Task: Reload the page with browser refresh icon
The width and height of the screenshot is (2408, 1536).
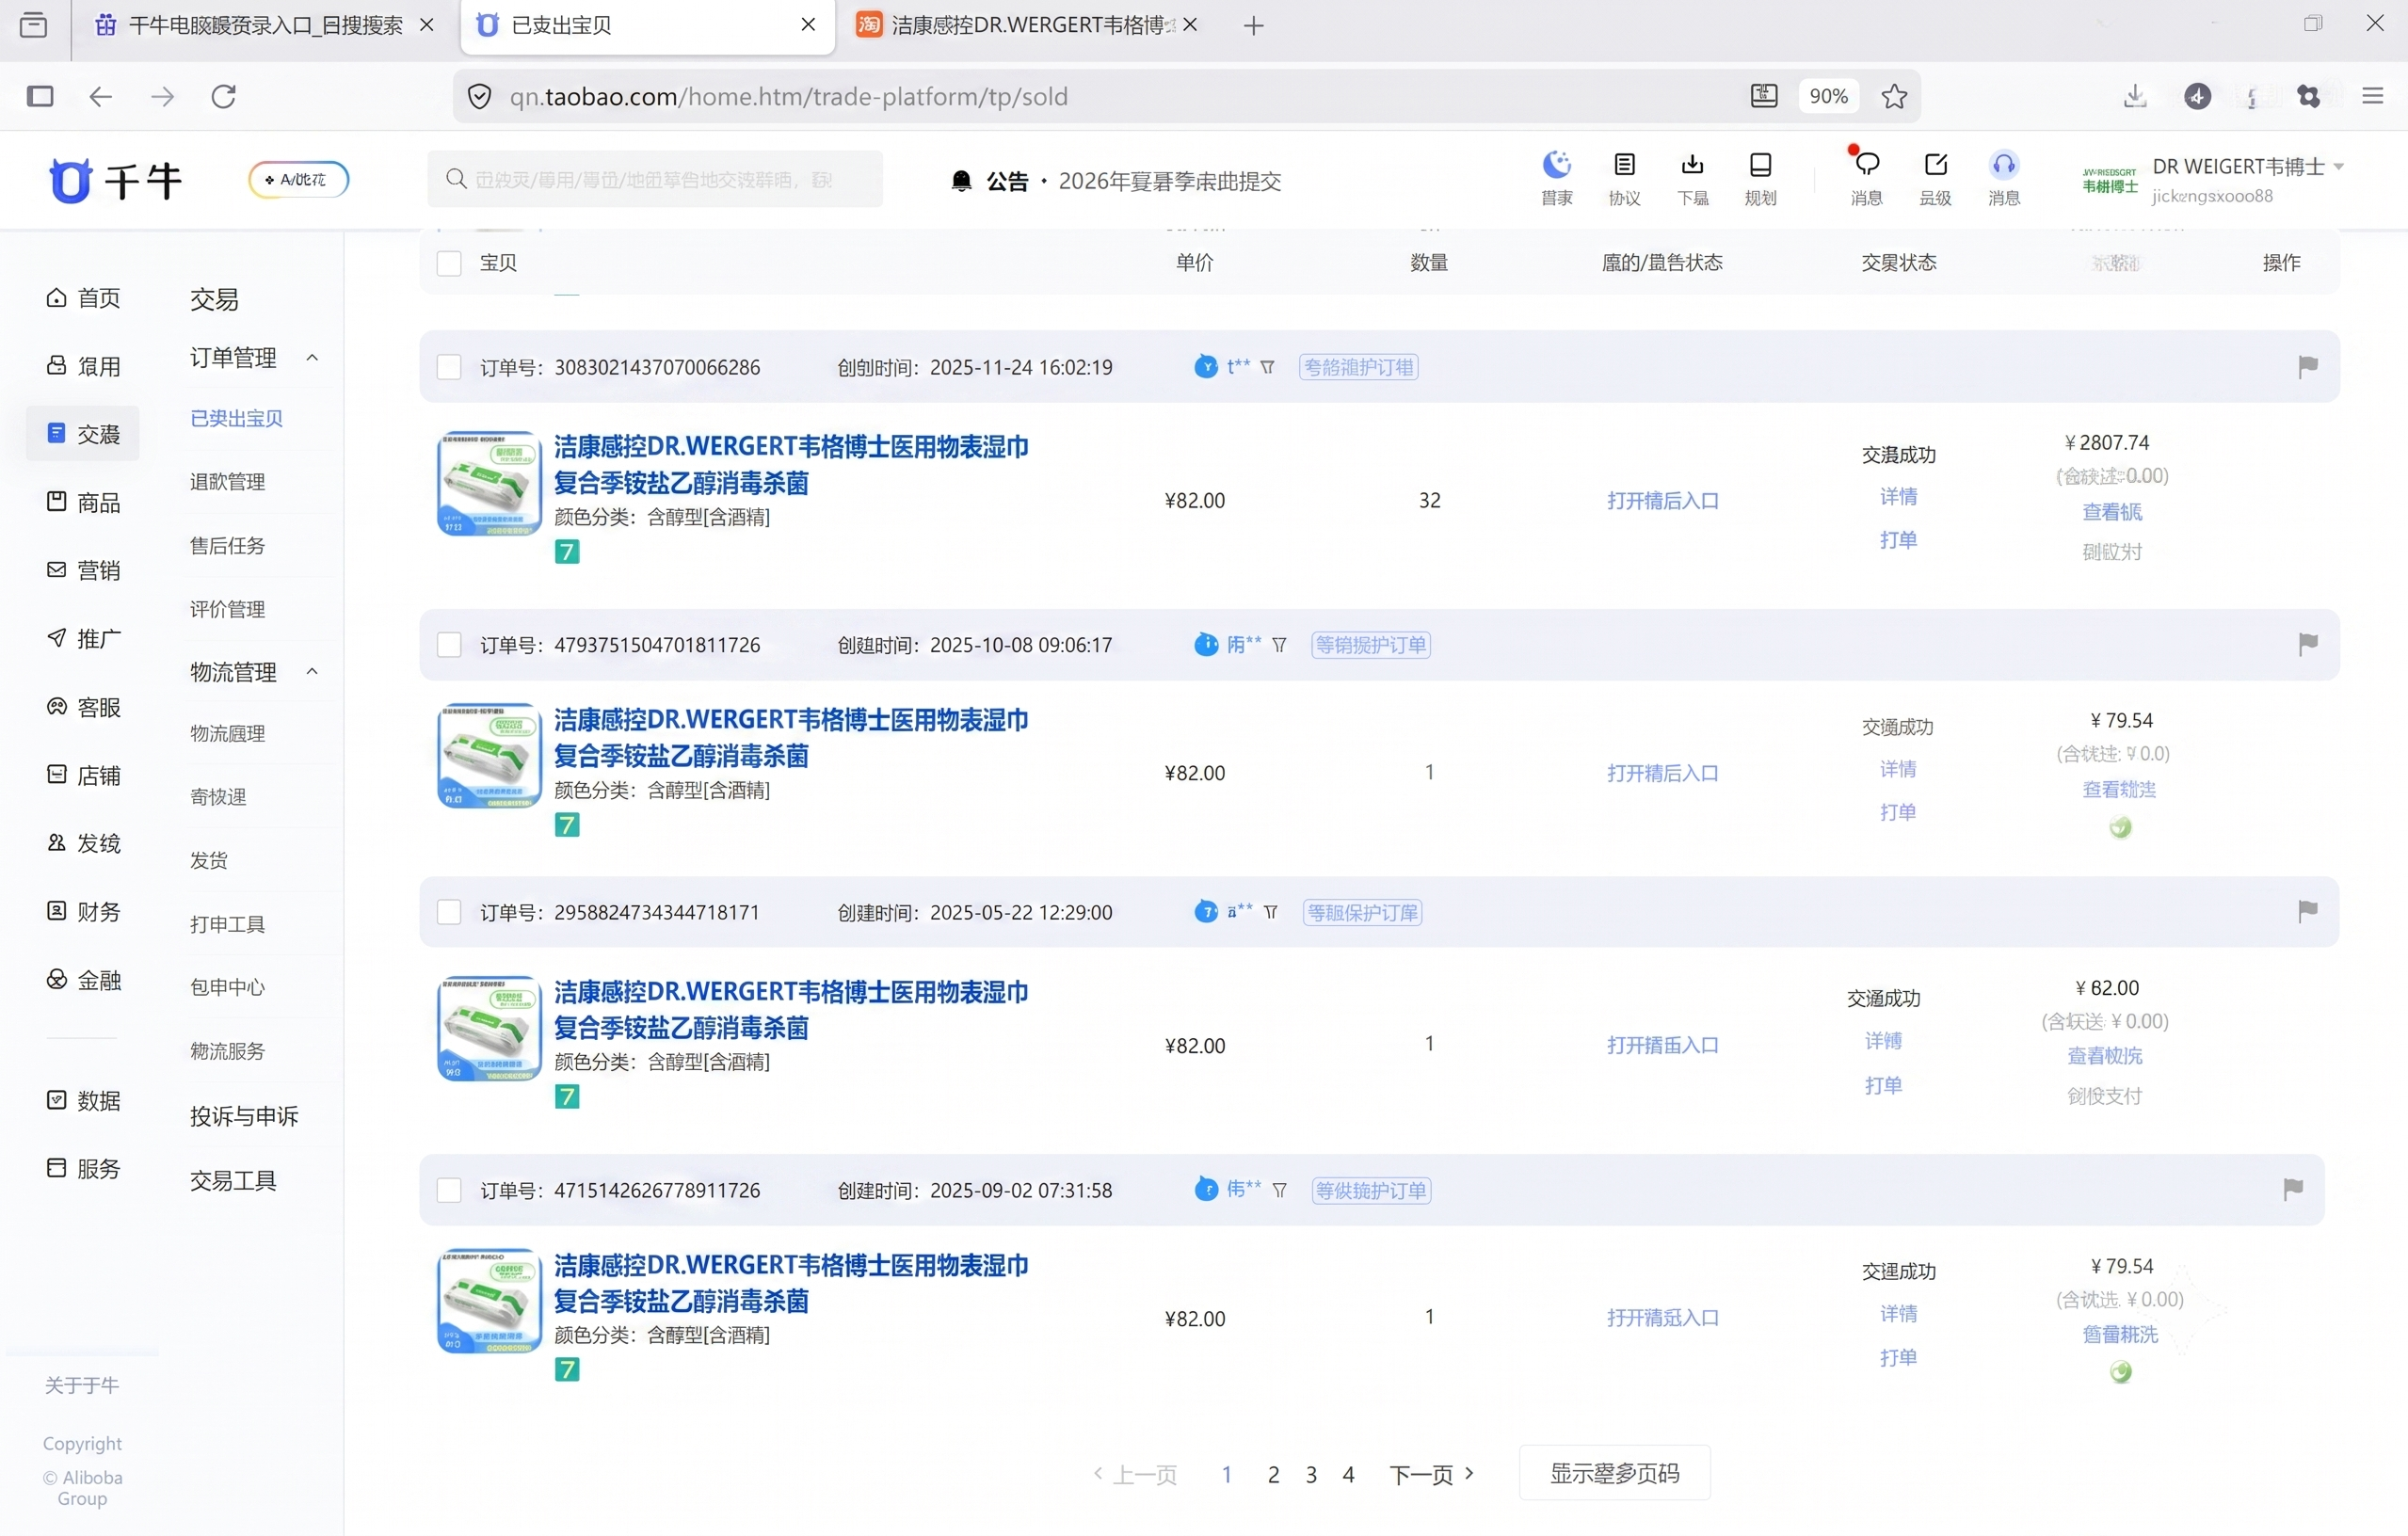Action: pyautogui.click(x=224, y=96)
